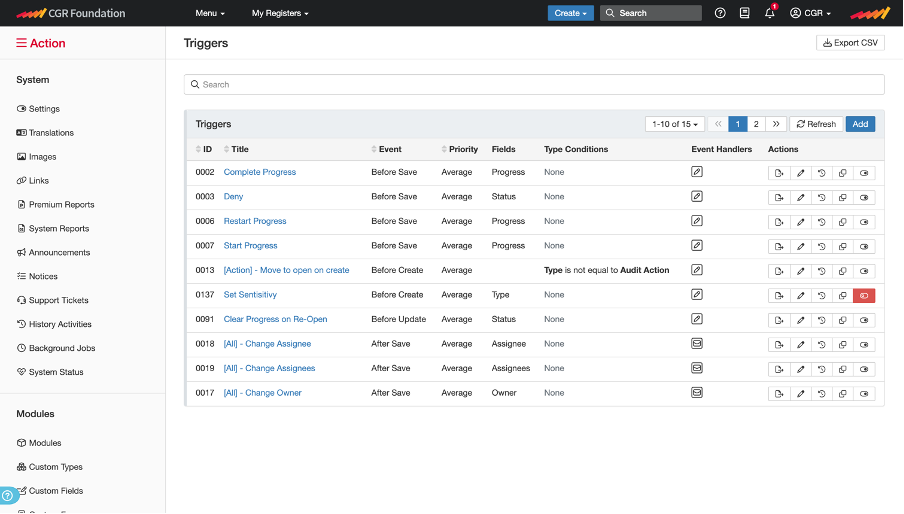Sort the table by Priority column
The image size is (904, 514).
(x=459, y=149)
